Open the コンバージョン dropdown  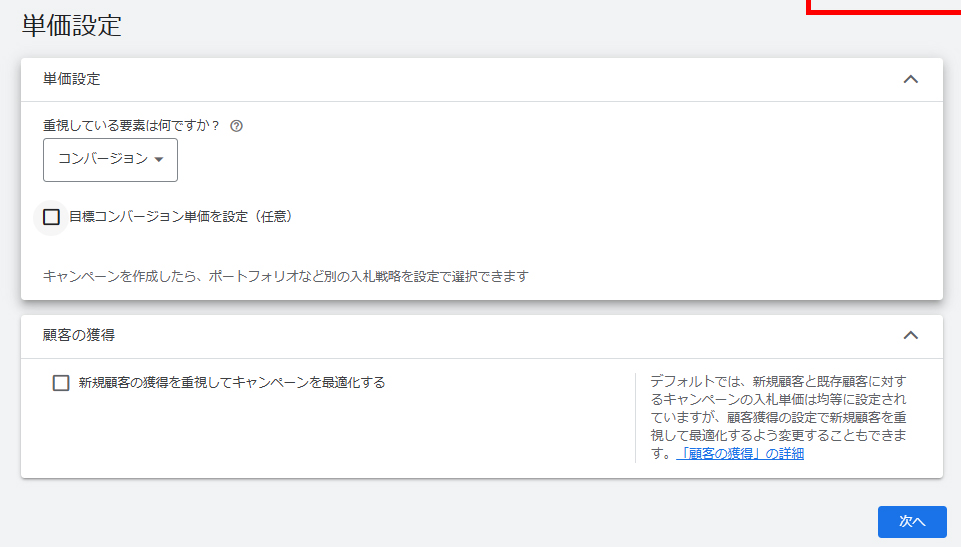pyautogui.click(x=110, y=160)
